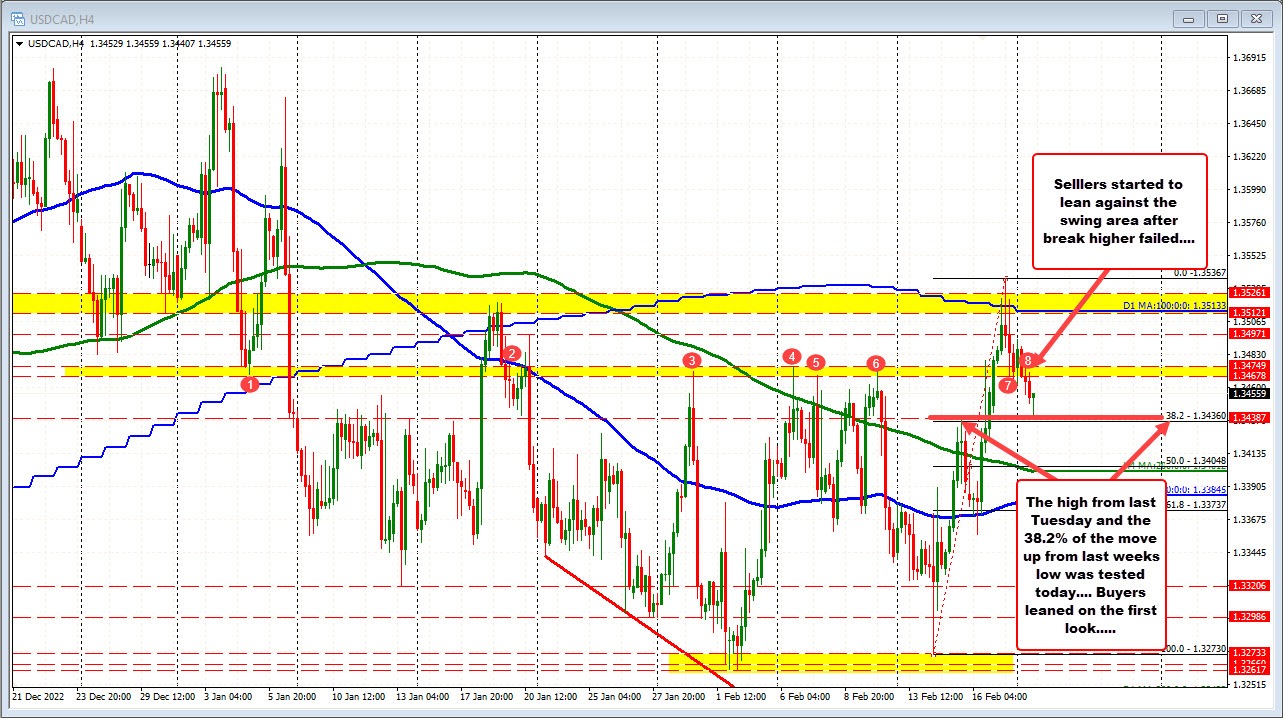Select marker 6 on the chart
1283x718 pixels.
click(x=874, y=365)
